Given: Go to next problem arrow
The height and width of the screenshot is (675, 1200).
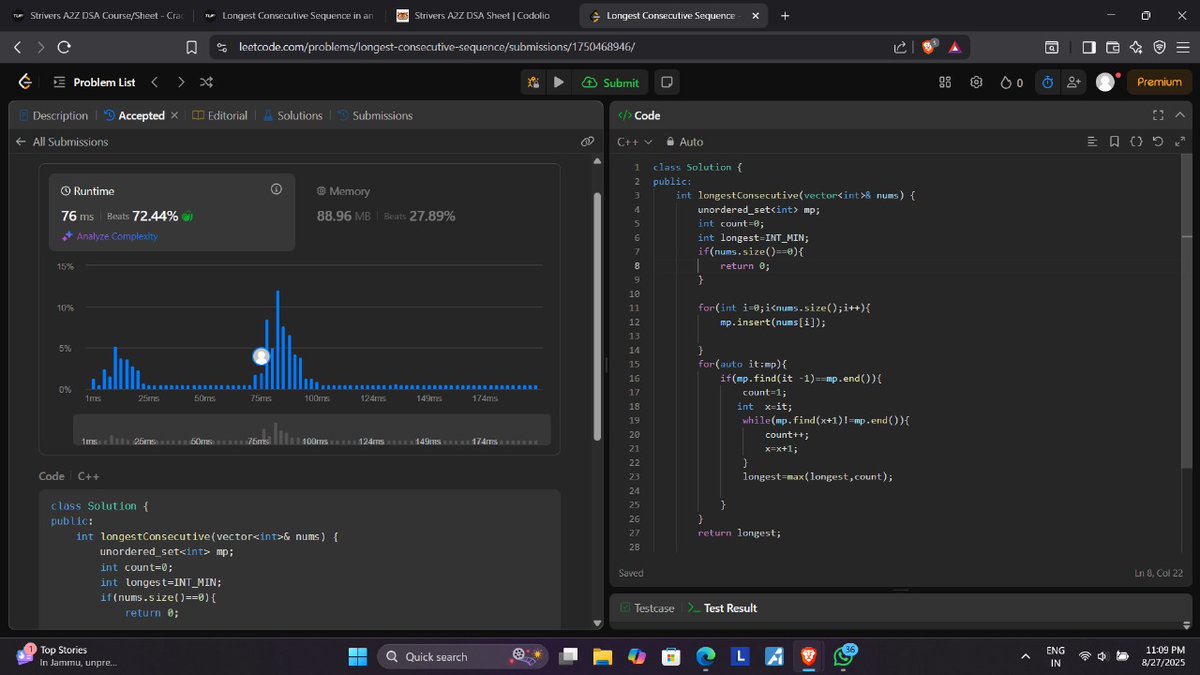Looking at the screenshot, I should pos(180,82).
